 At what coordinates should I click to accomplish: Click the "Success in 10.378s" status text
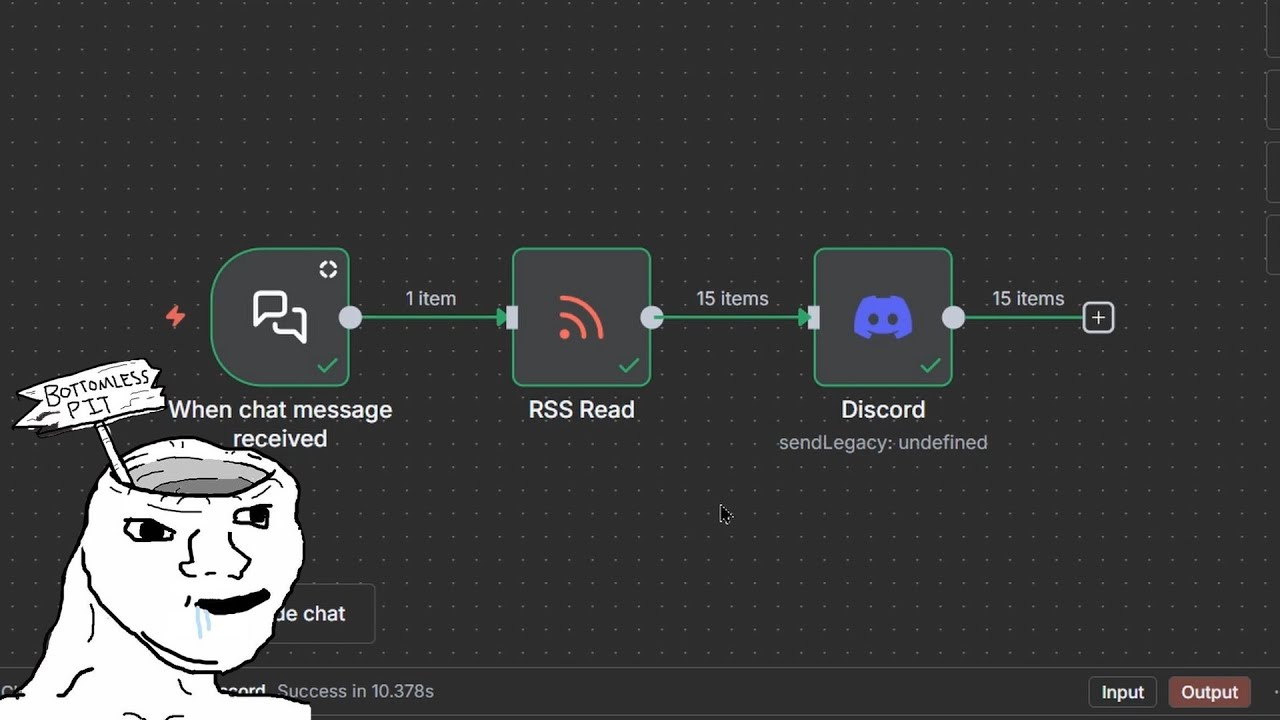[x=355, y=691]
